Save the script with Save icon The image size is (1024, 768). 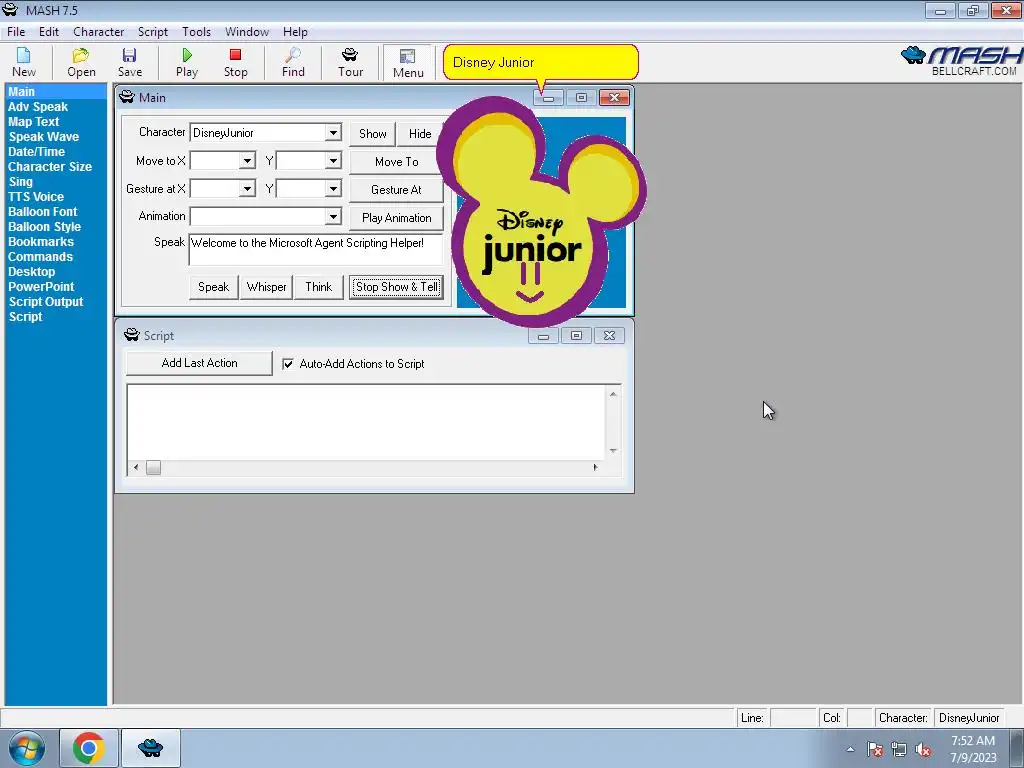click(x=129, y=63)
